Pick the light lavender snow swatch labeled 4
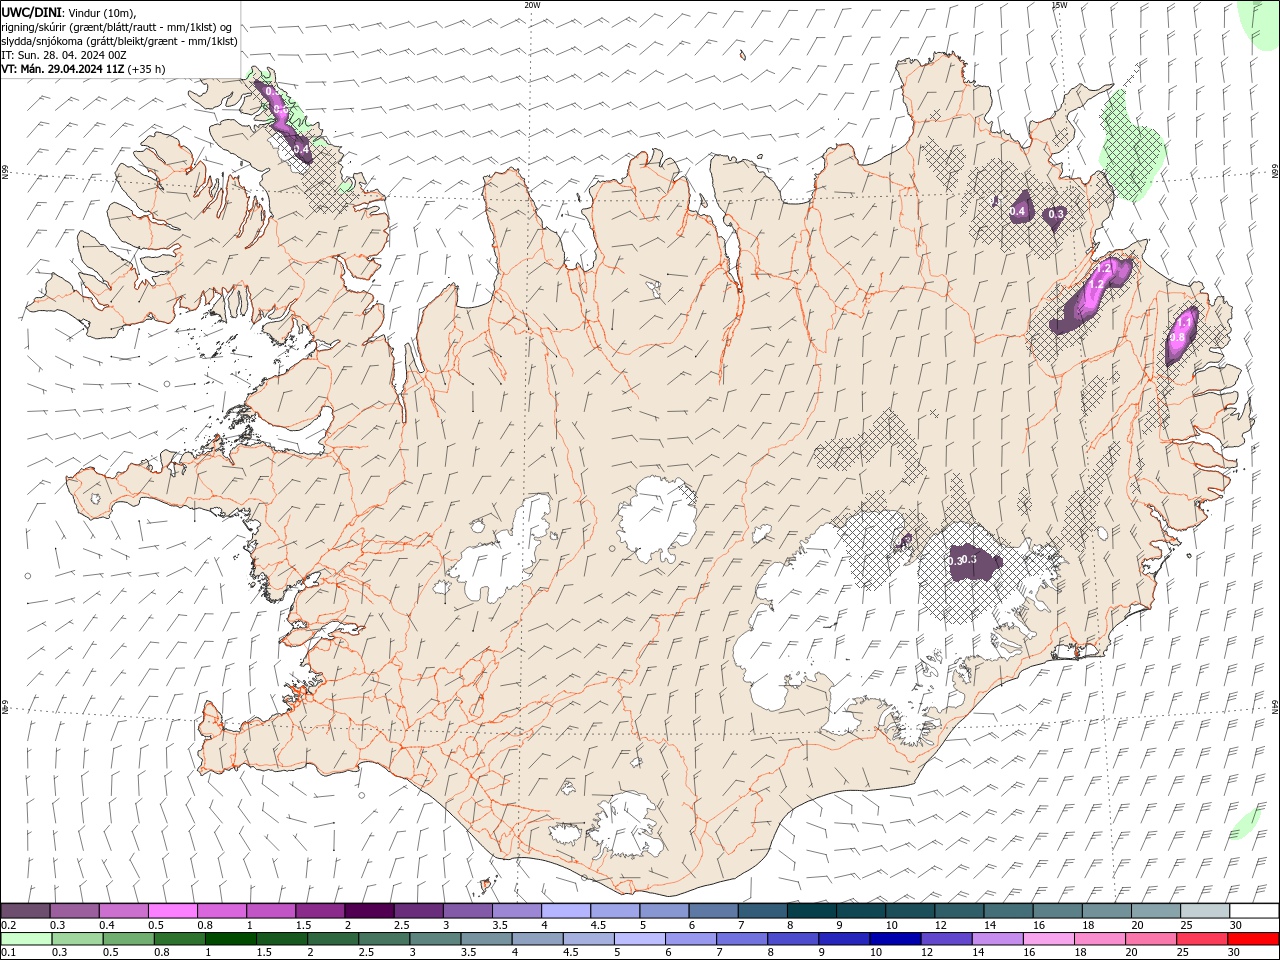 565,911
